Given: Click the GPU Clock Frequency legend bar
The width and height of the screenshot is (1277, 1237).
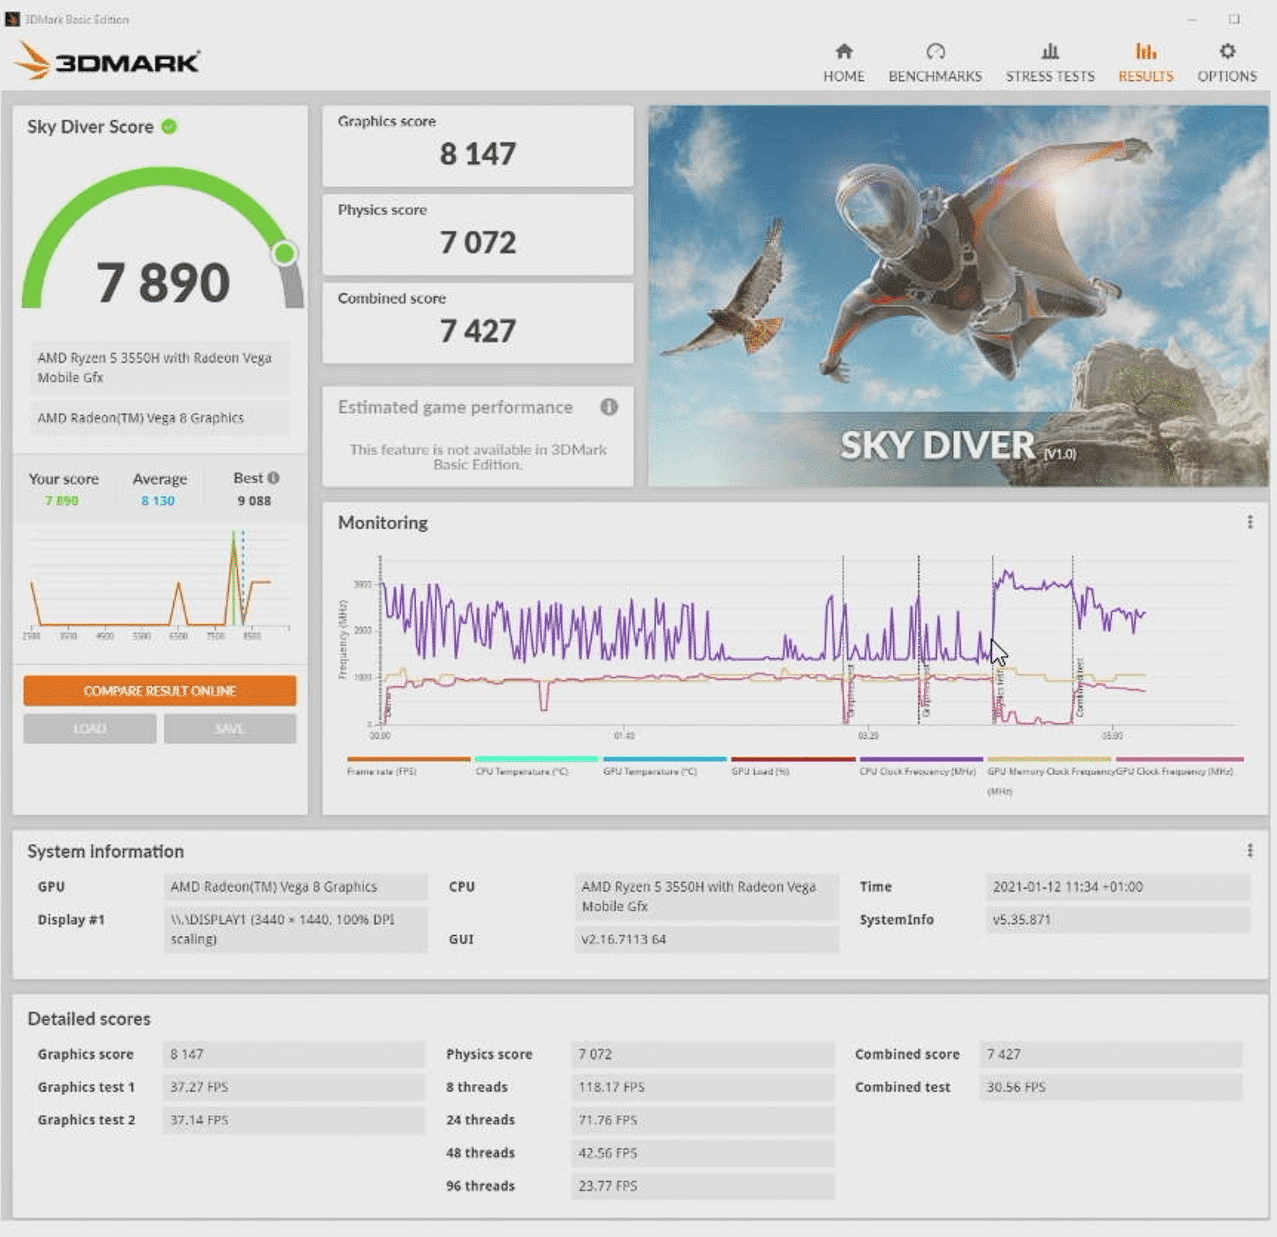Looking at the screenshot, I should click(1180, 759).
